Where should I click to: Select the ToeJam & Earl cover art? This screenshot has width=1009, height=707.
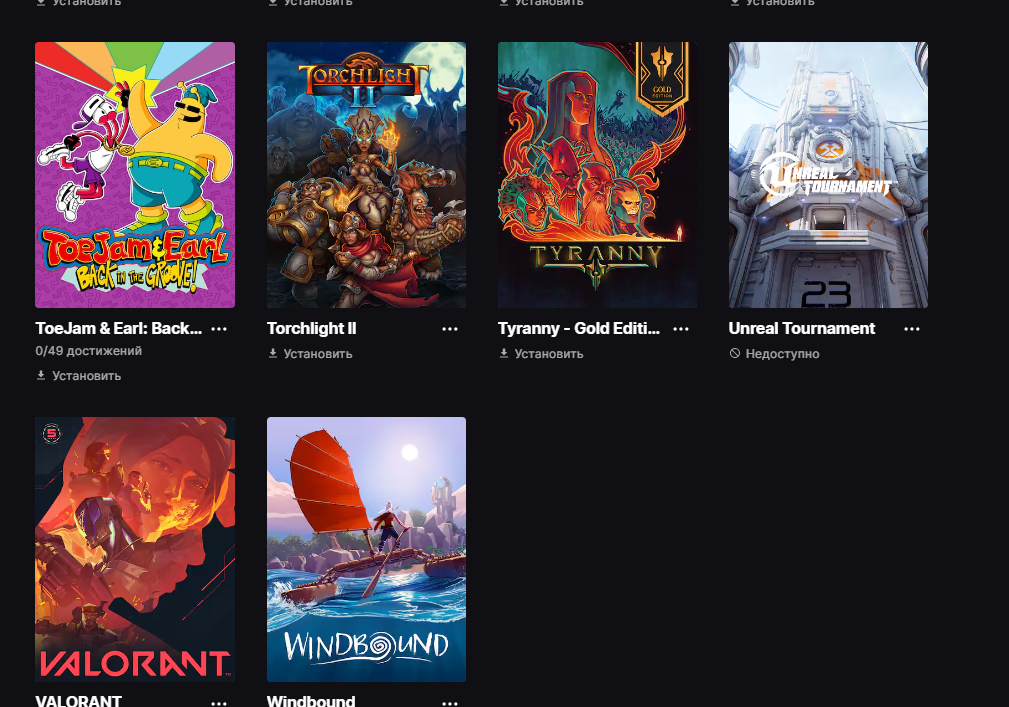click(135, 175)
